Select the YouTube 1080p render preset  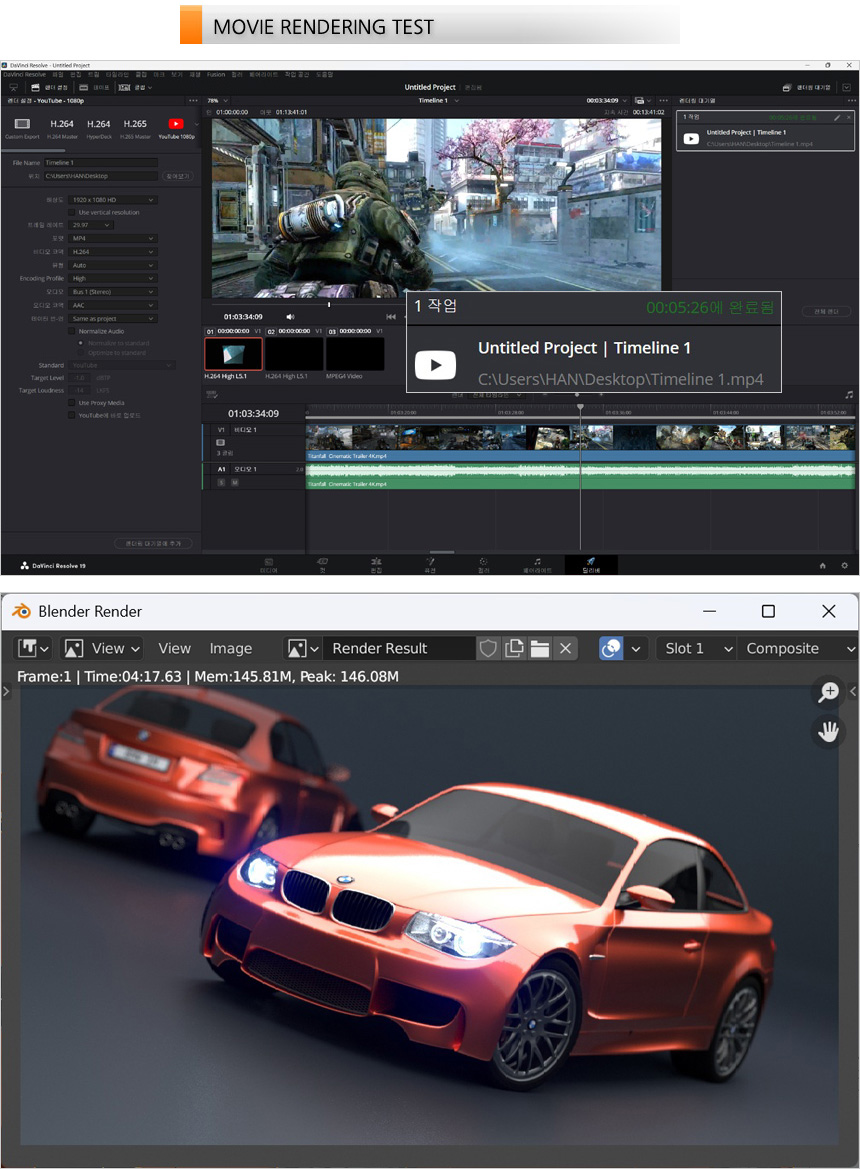(x=176, y=126)
